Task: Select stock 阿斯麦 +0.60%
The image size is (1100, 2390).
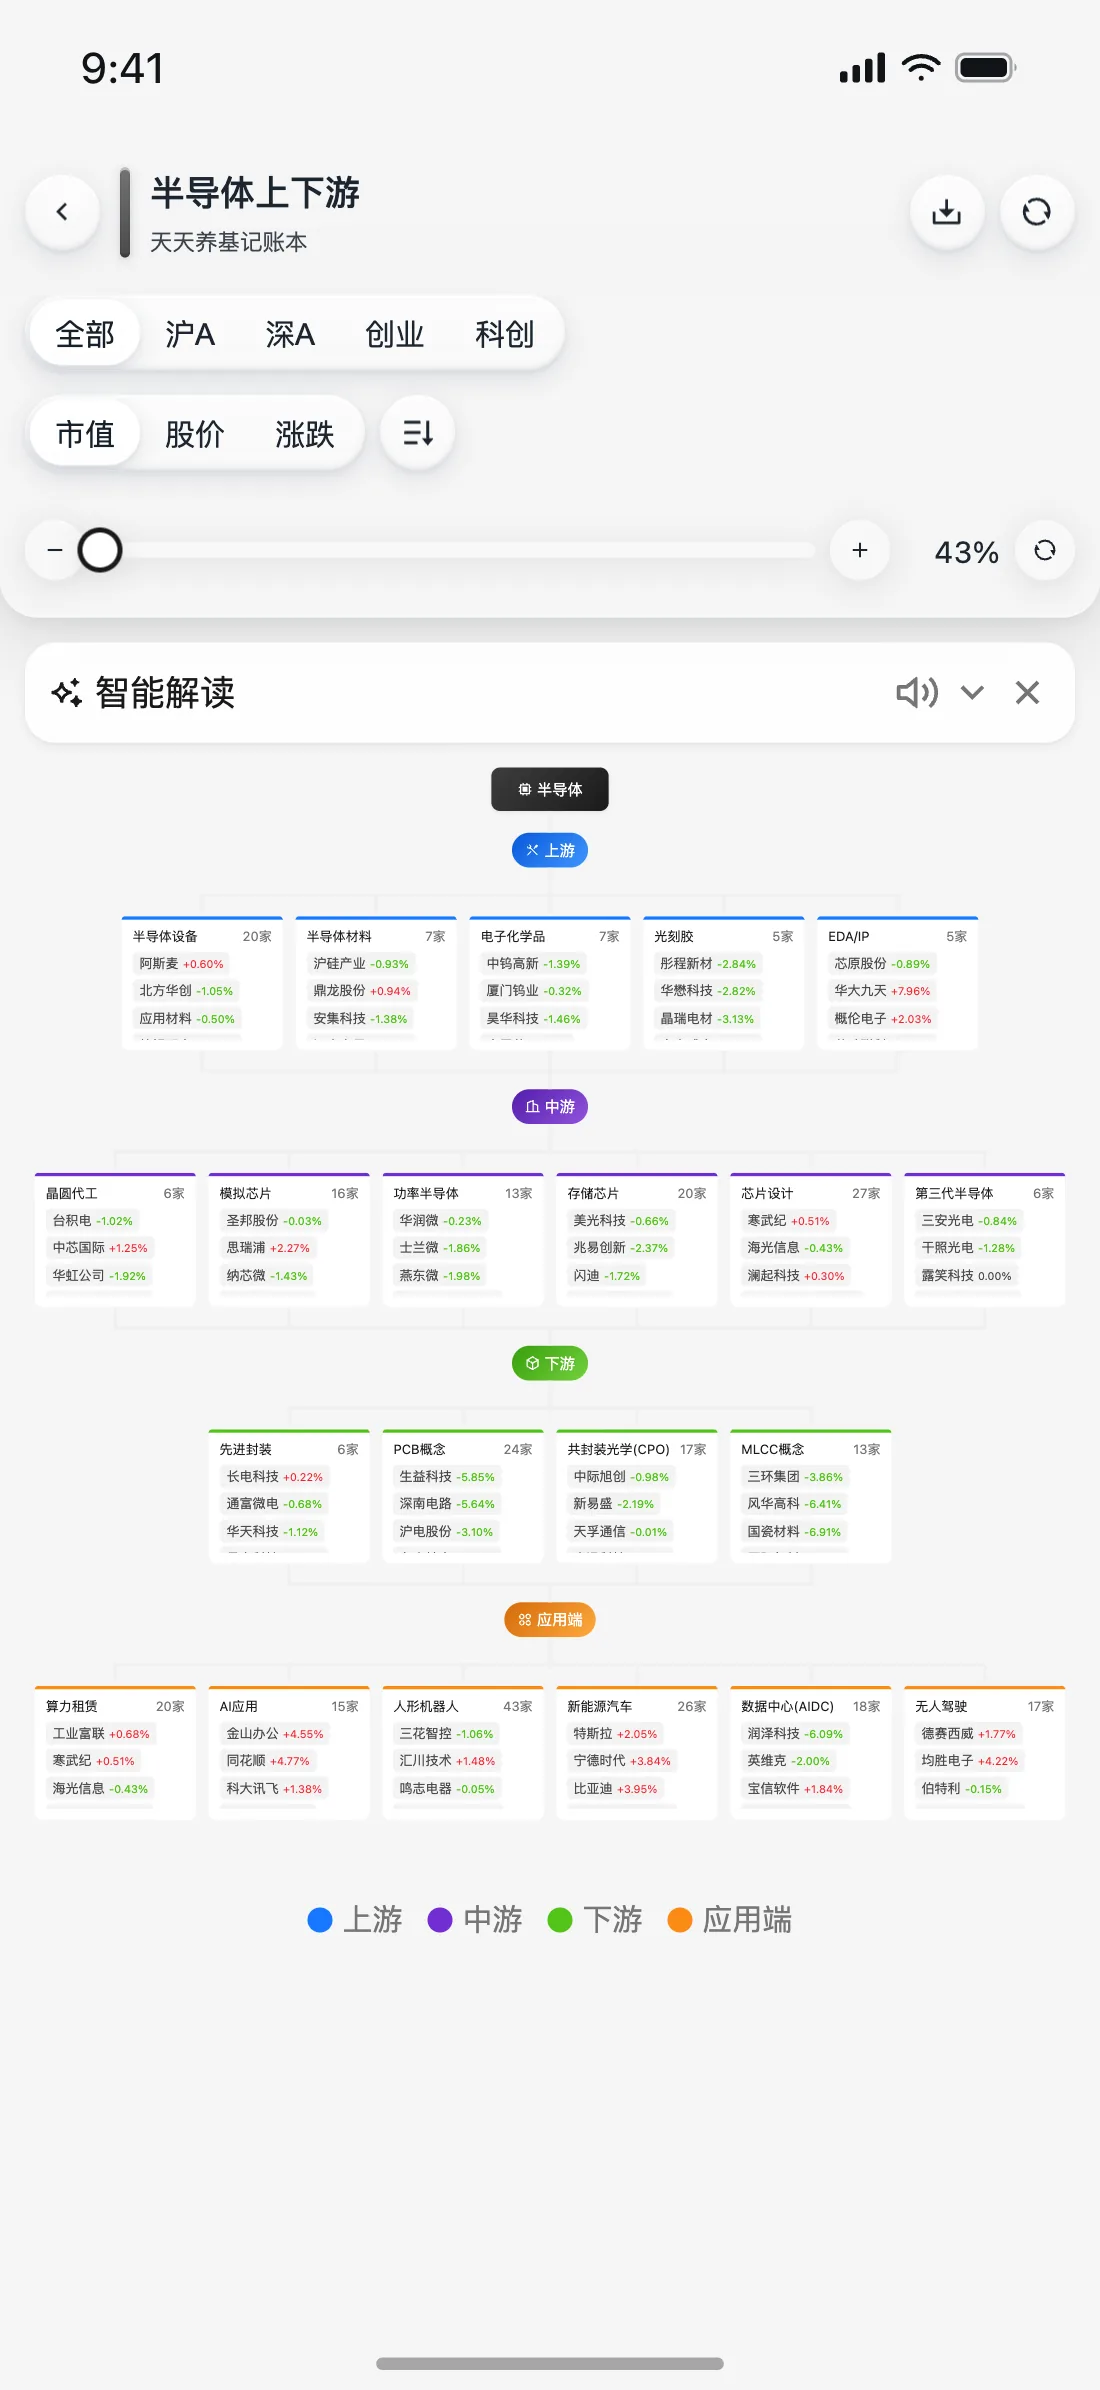Action: (x=181, y=964)
